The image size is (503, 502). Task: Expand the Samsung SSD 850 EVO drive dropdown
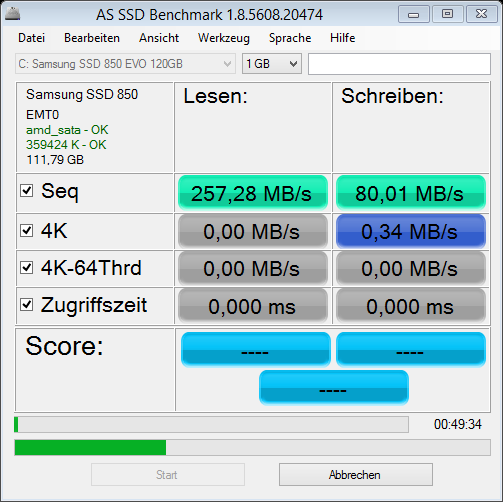(x=125, y=64)
